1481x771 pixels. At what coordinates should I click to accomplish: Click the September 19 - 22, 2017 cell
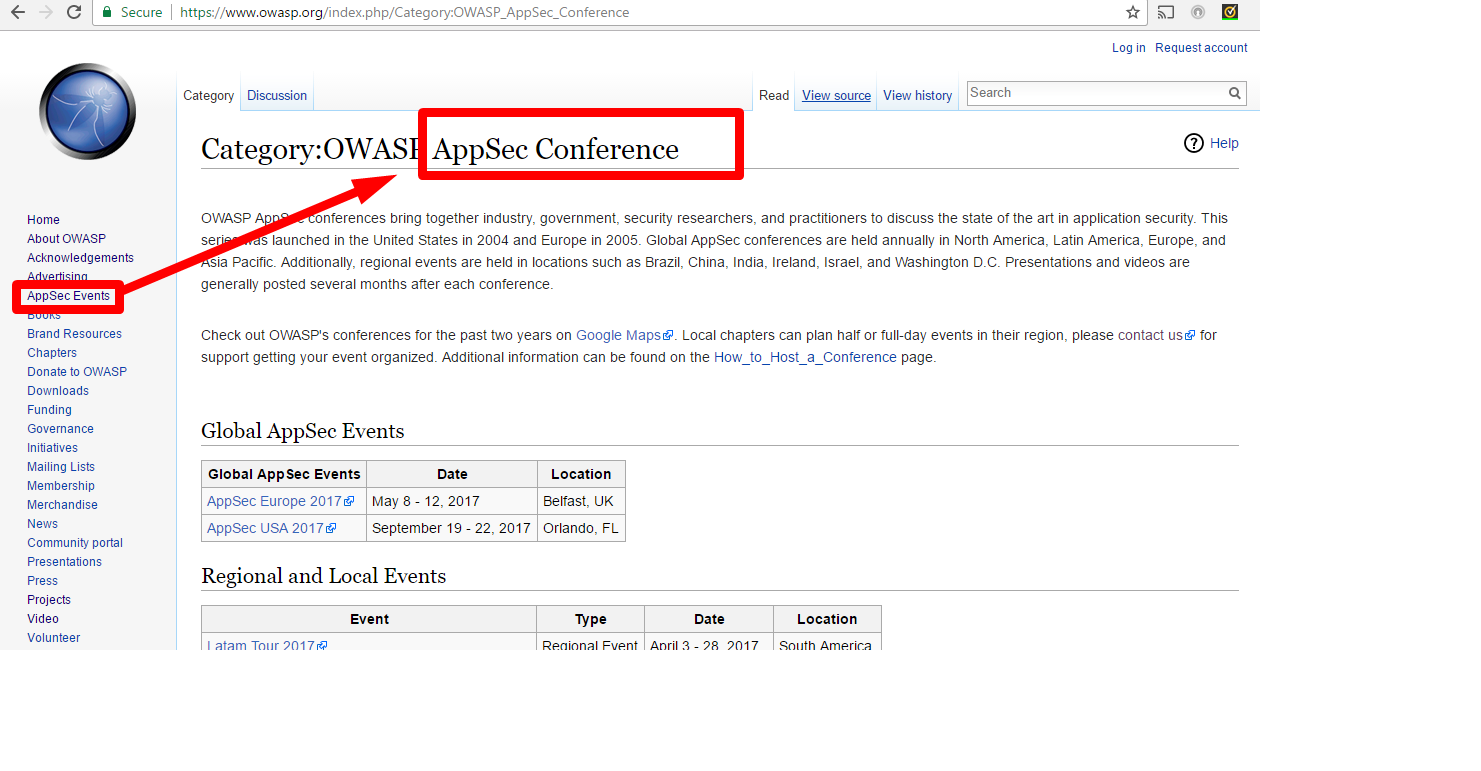coord(452,528)
